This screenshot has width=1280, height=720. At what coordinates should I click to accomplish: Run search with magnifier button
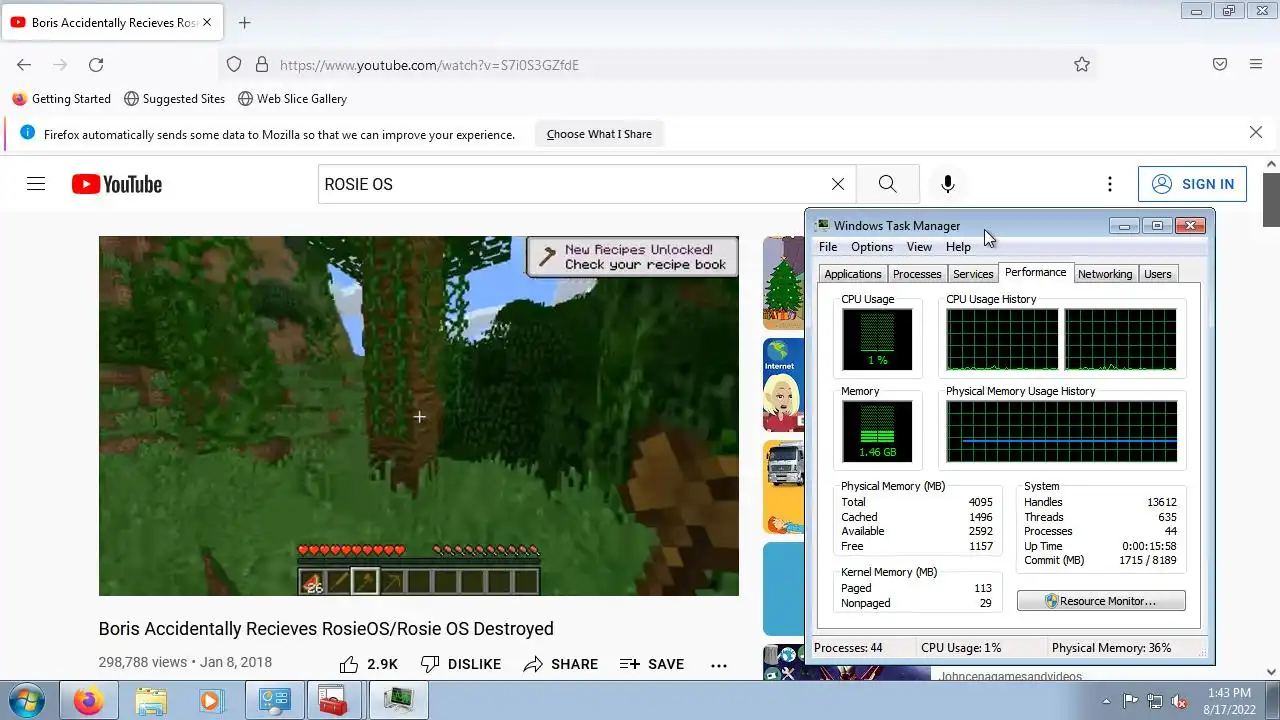[x=887, y=184]
